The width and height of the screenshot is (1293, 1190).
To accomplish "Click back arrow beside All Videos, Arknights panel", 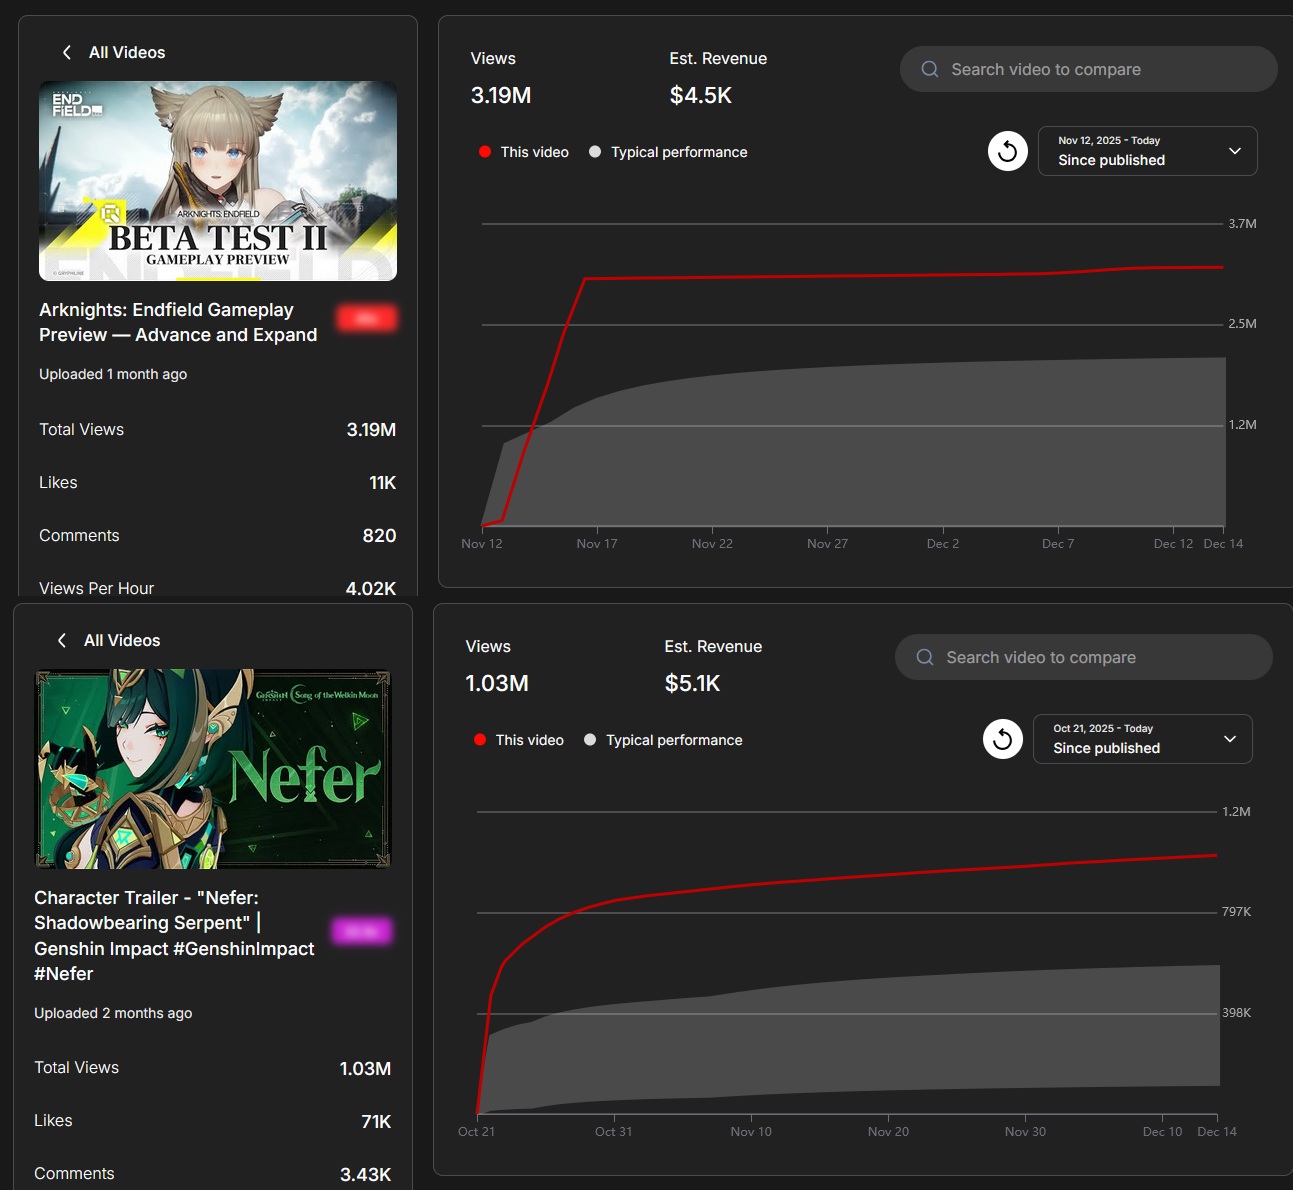I will click(67, 52).
